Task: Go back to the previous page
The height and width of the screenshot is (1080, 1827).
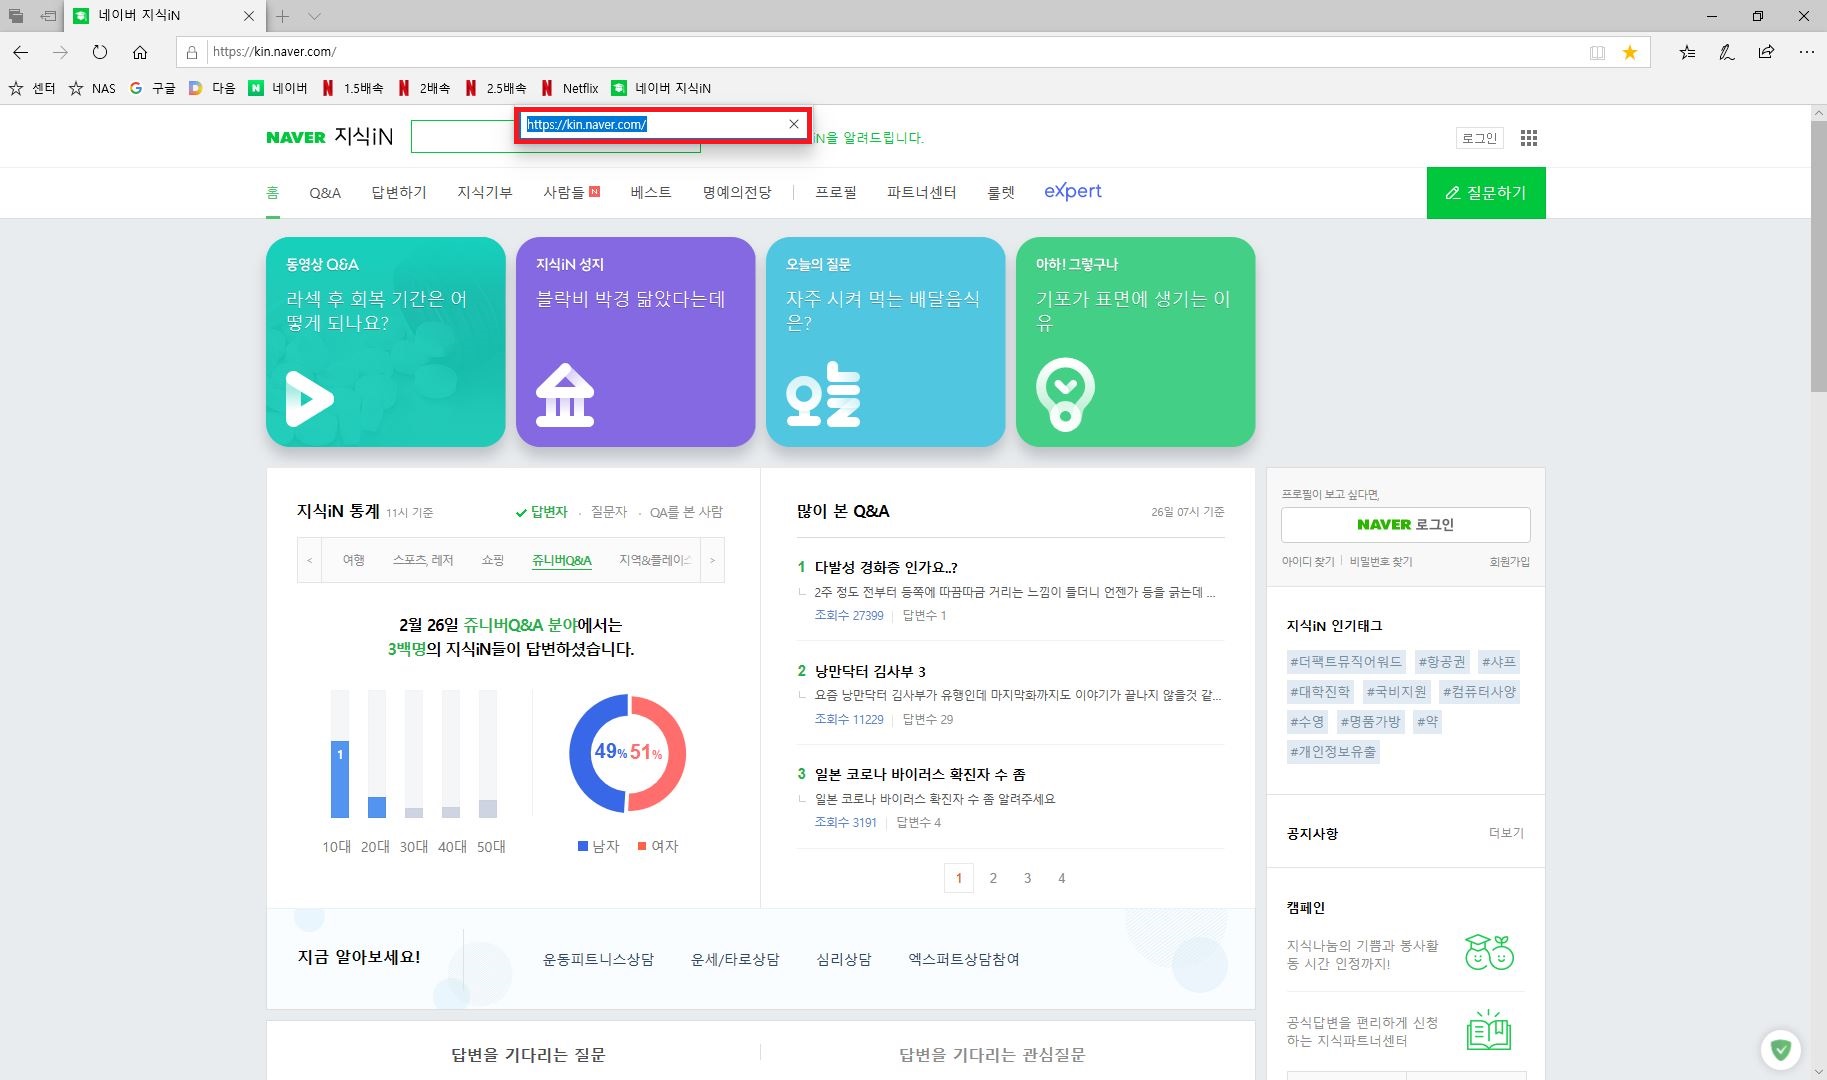Action: point(21,52)
